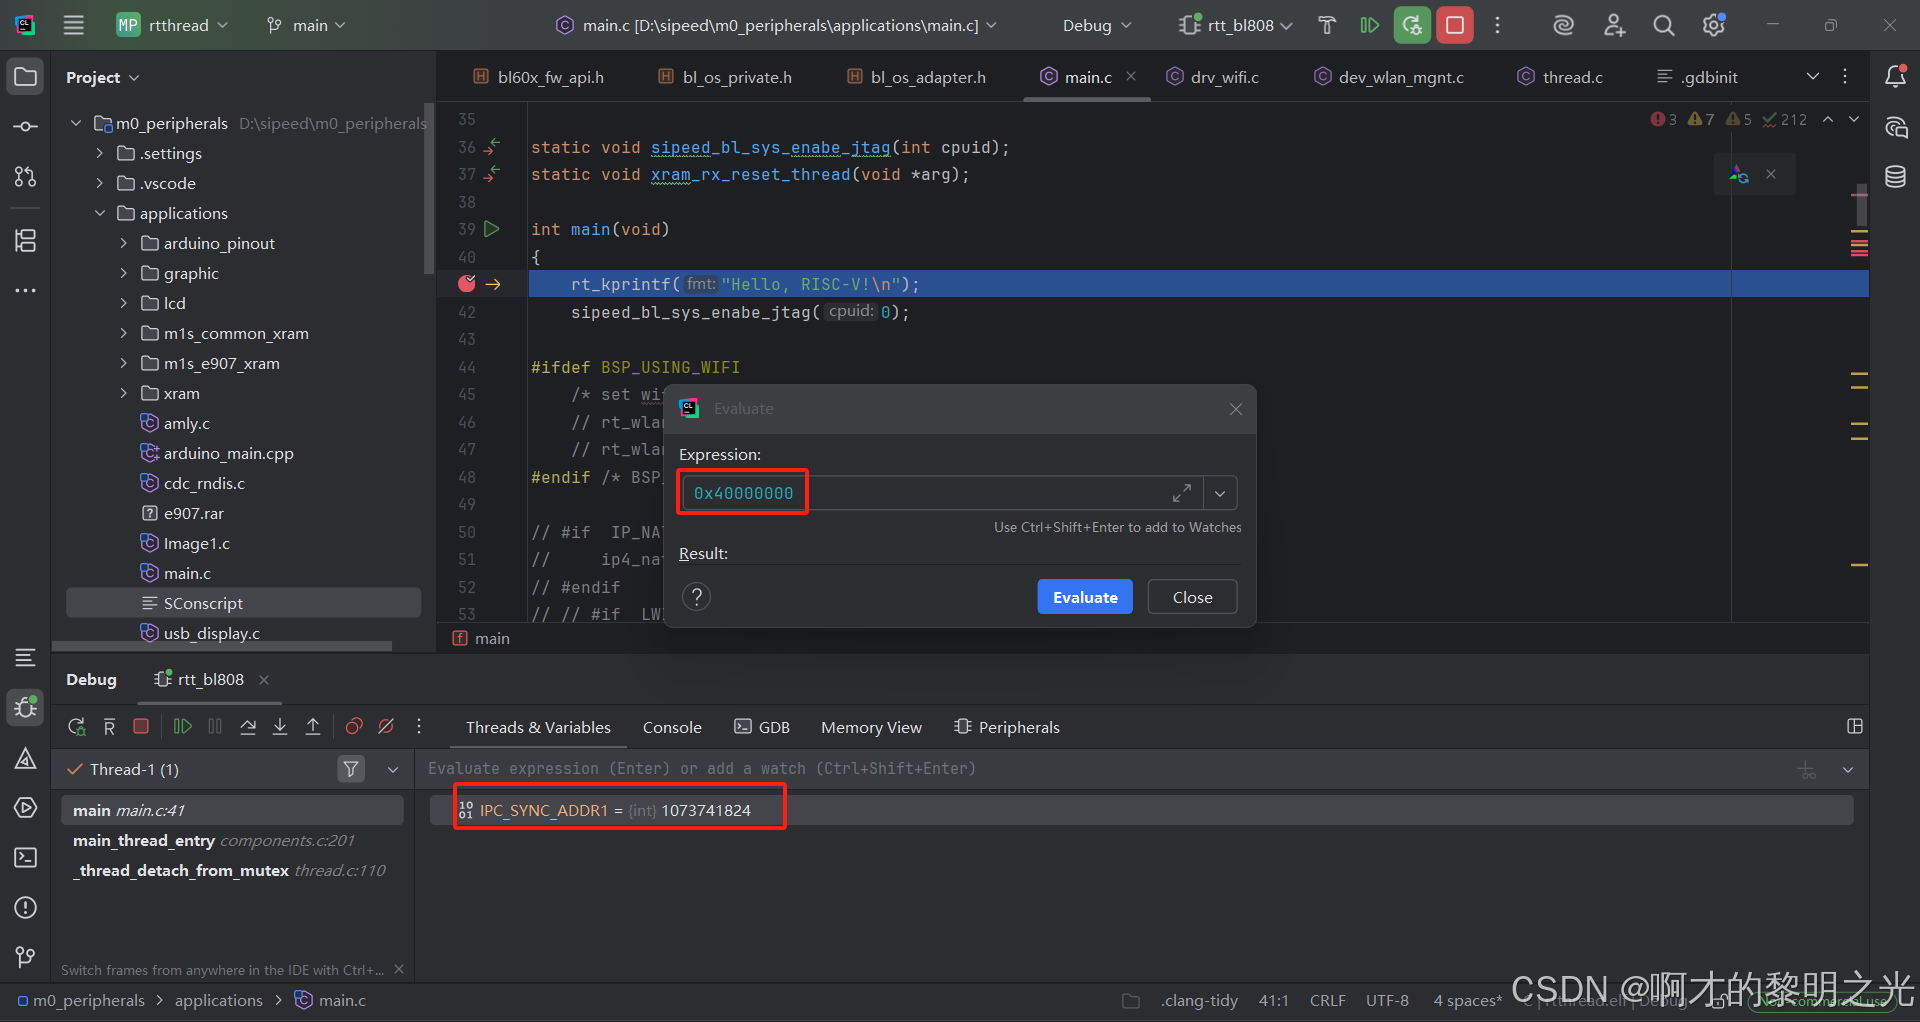Select the Build hammer icon in toolbar
Image resolution: width=1920 pixels, height=1022 pixels.
click(1326, 25)
